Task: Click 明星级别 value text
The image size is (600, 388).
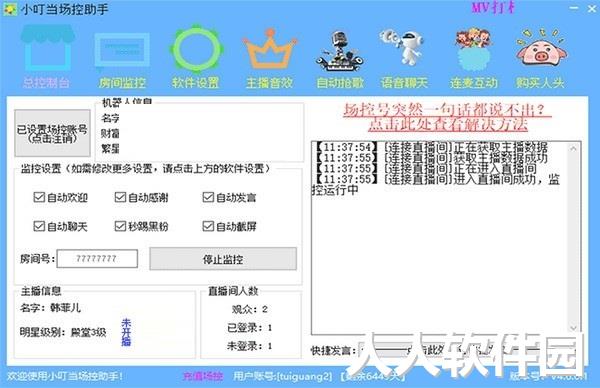Action: pos(88,332)
